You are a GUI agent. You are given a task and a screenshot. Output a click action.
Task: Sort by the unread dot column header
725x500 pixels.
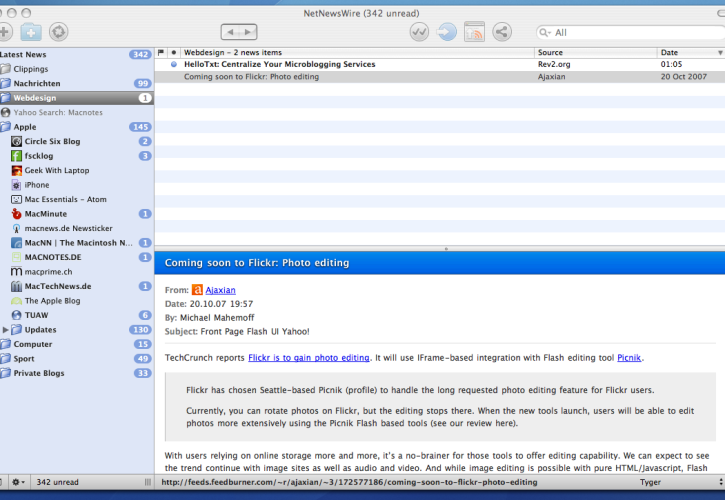173,52
